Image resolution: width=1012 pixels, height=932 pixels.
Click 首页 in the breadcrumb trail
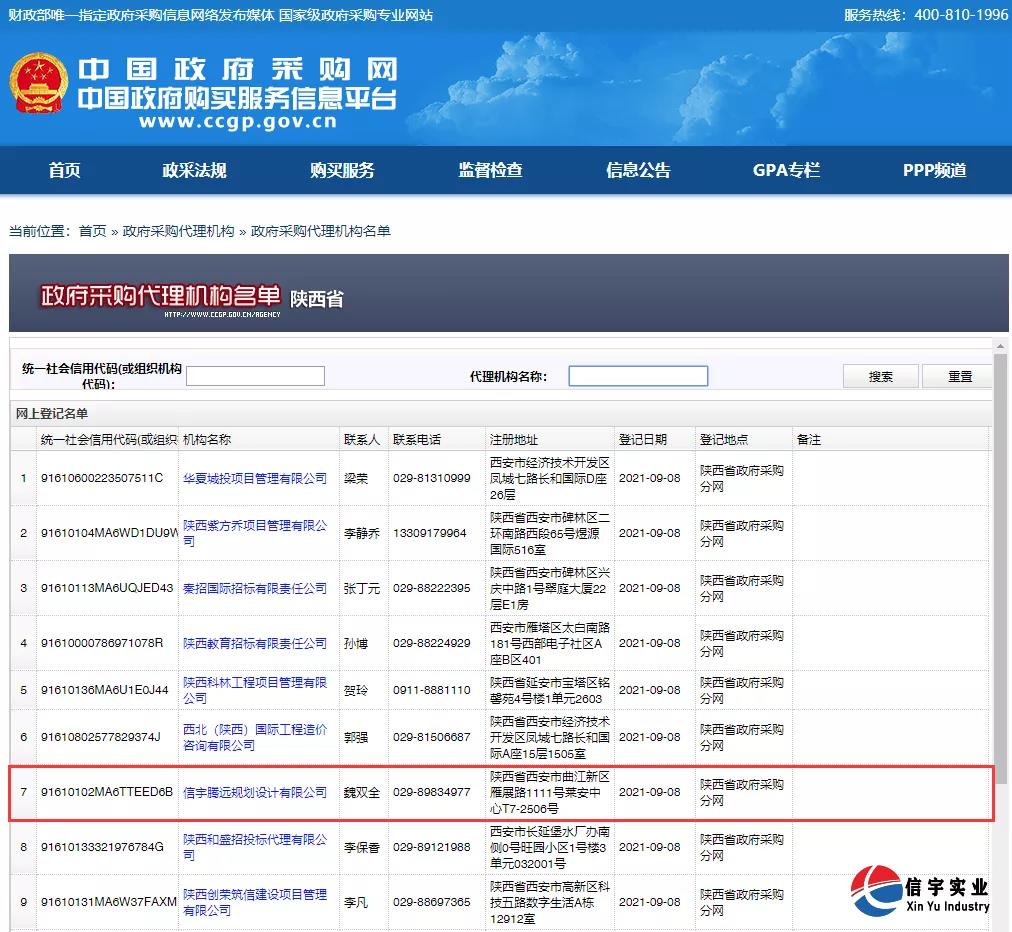point(93,230)
